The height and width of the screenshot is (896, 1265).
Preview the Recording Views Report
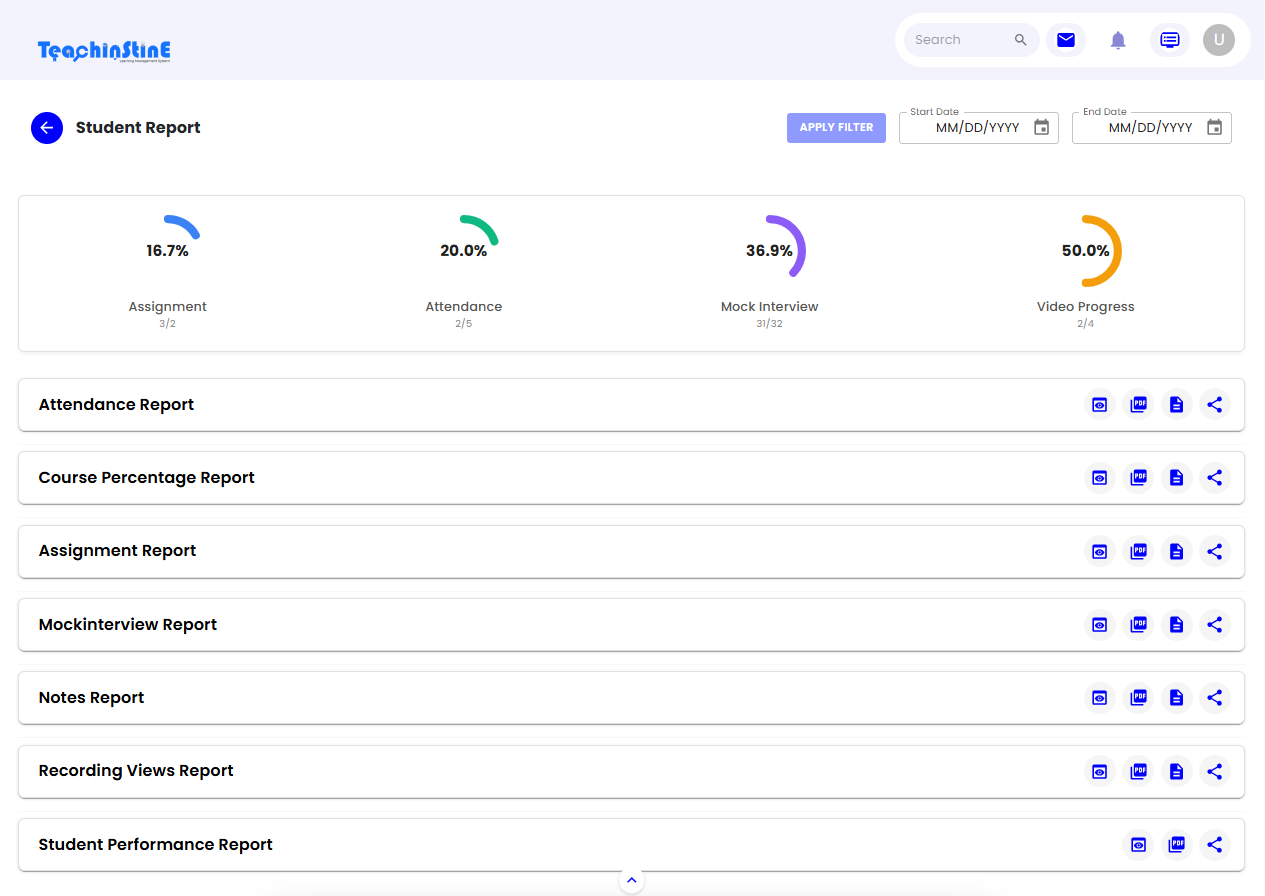point(1100,771)
